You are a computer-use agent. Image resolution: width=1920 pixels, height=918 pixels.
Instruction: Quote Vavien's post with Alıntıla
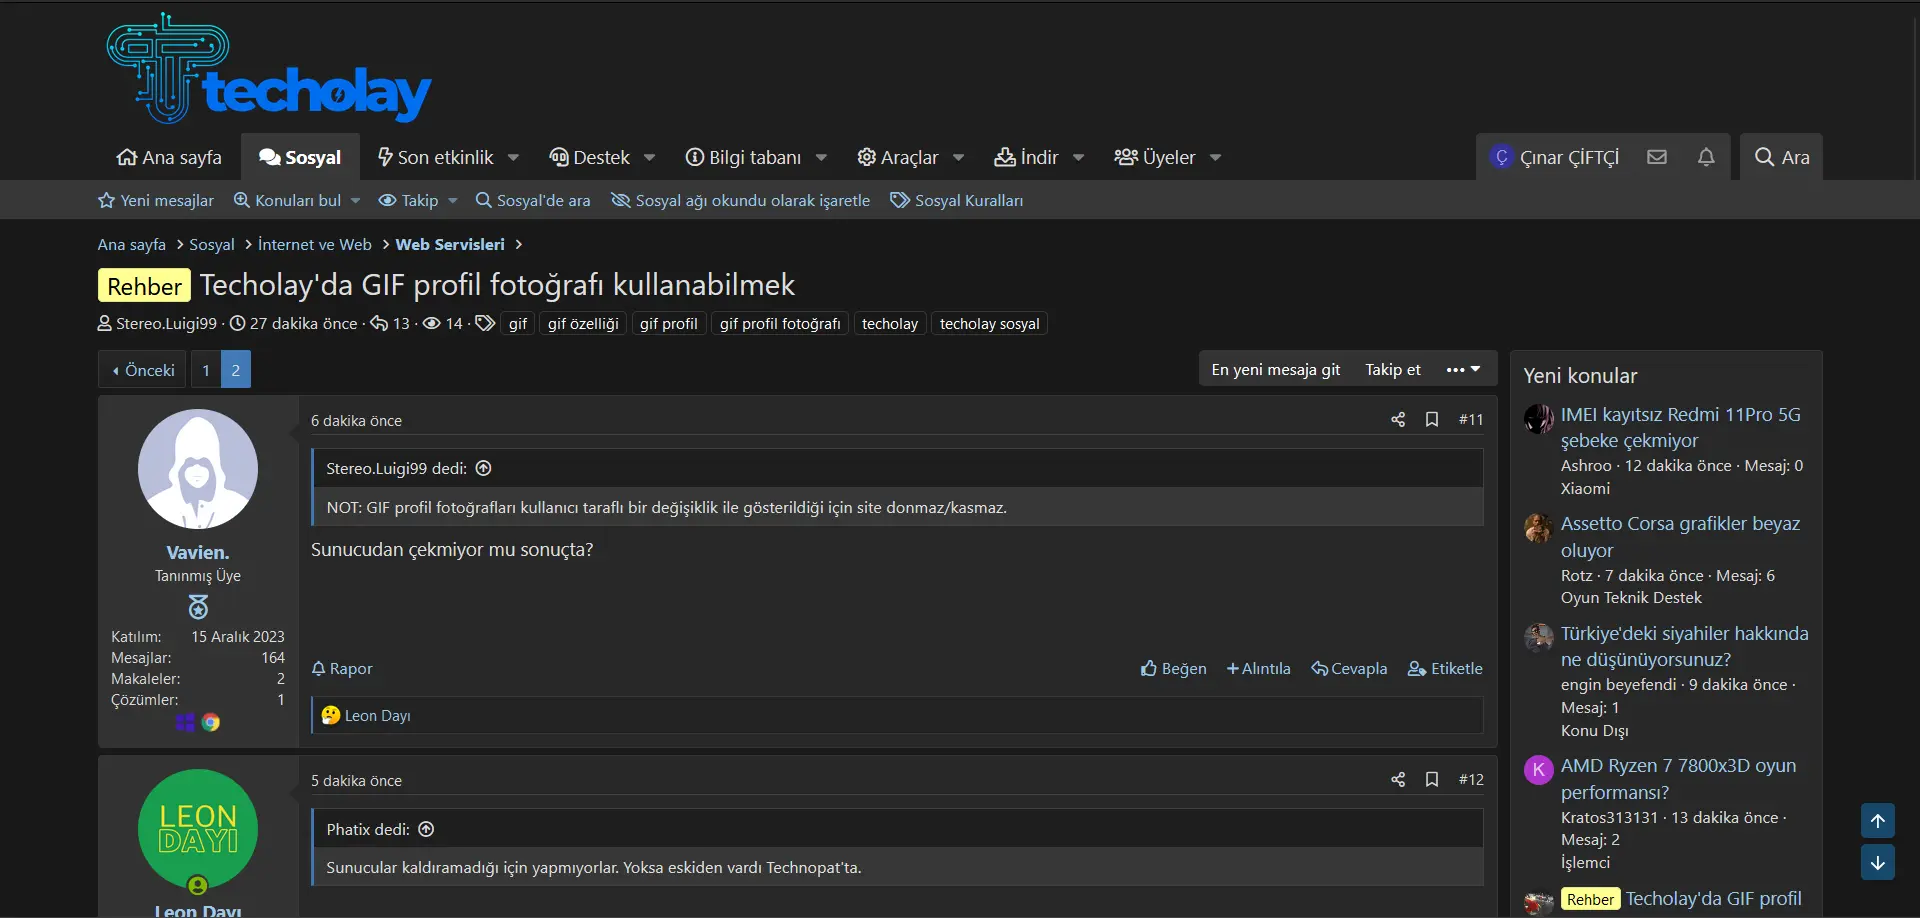coord(1259,668)
